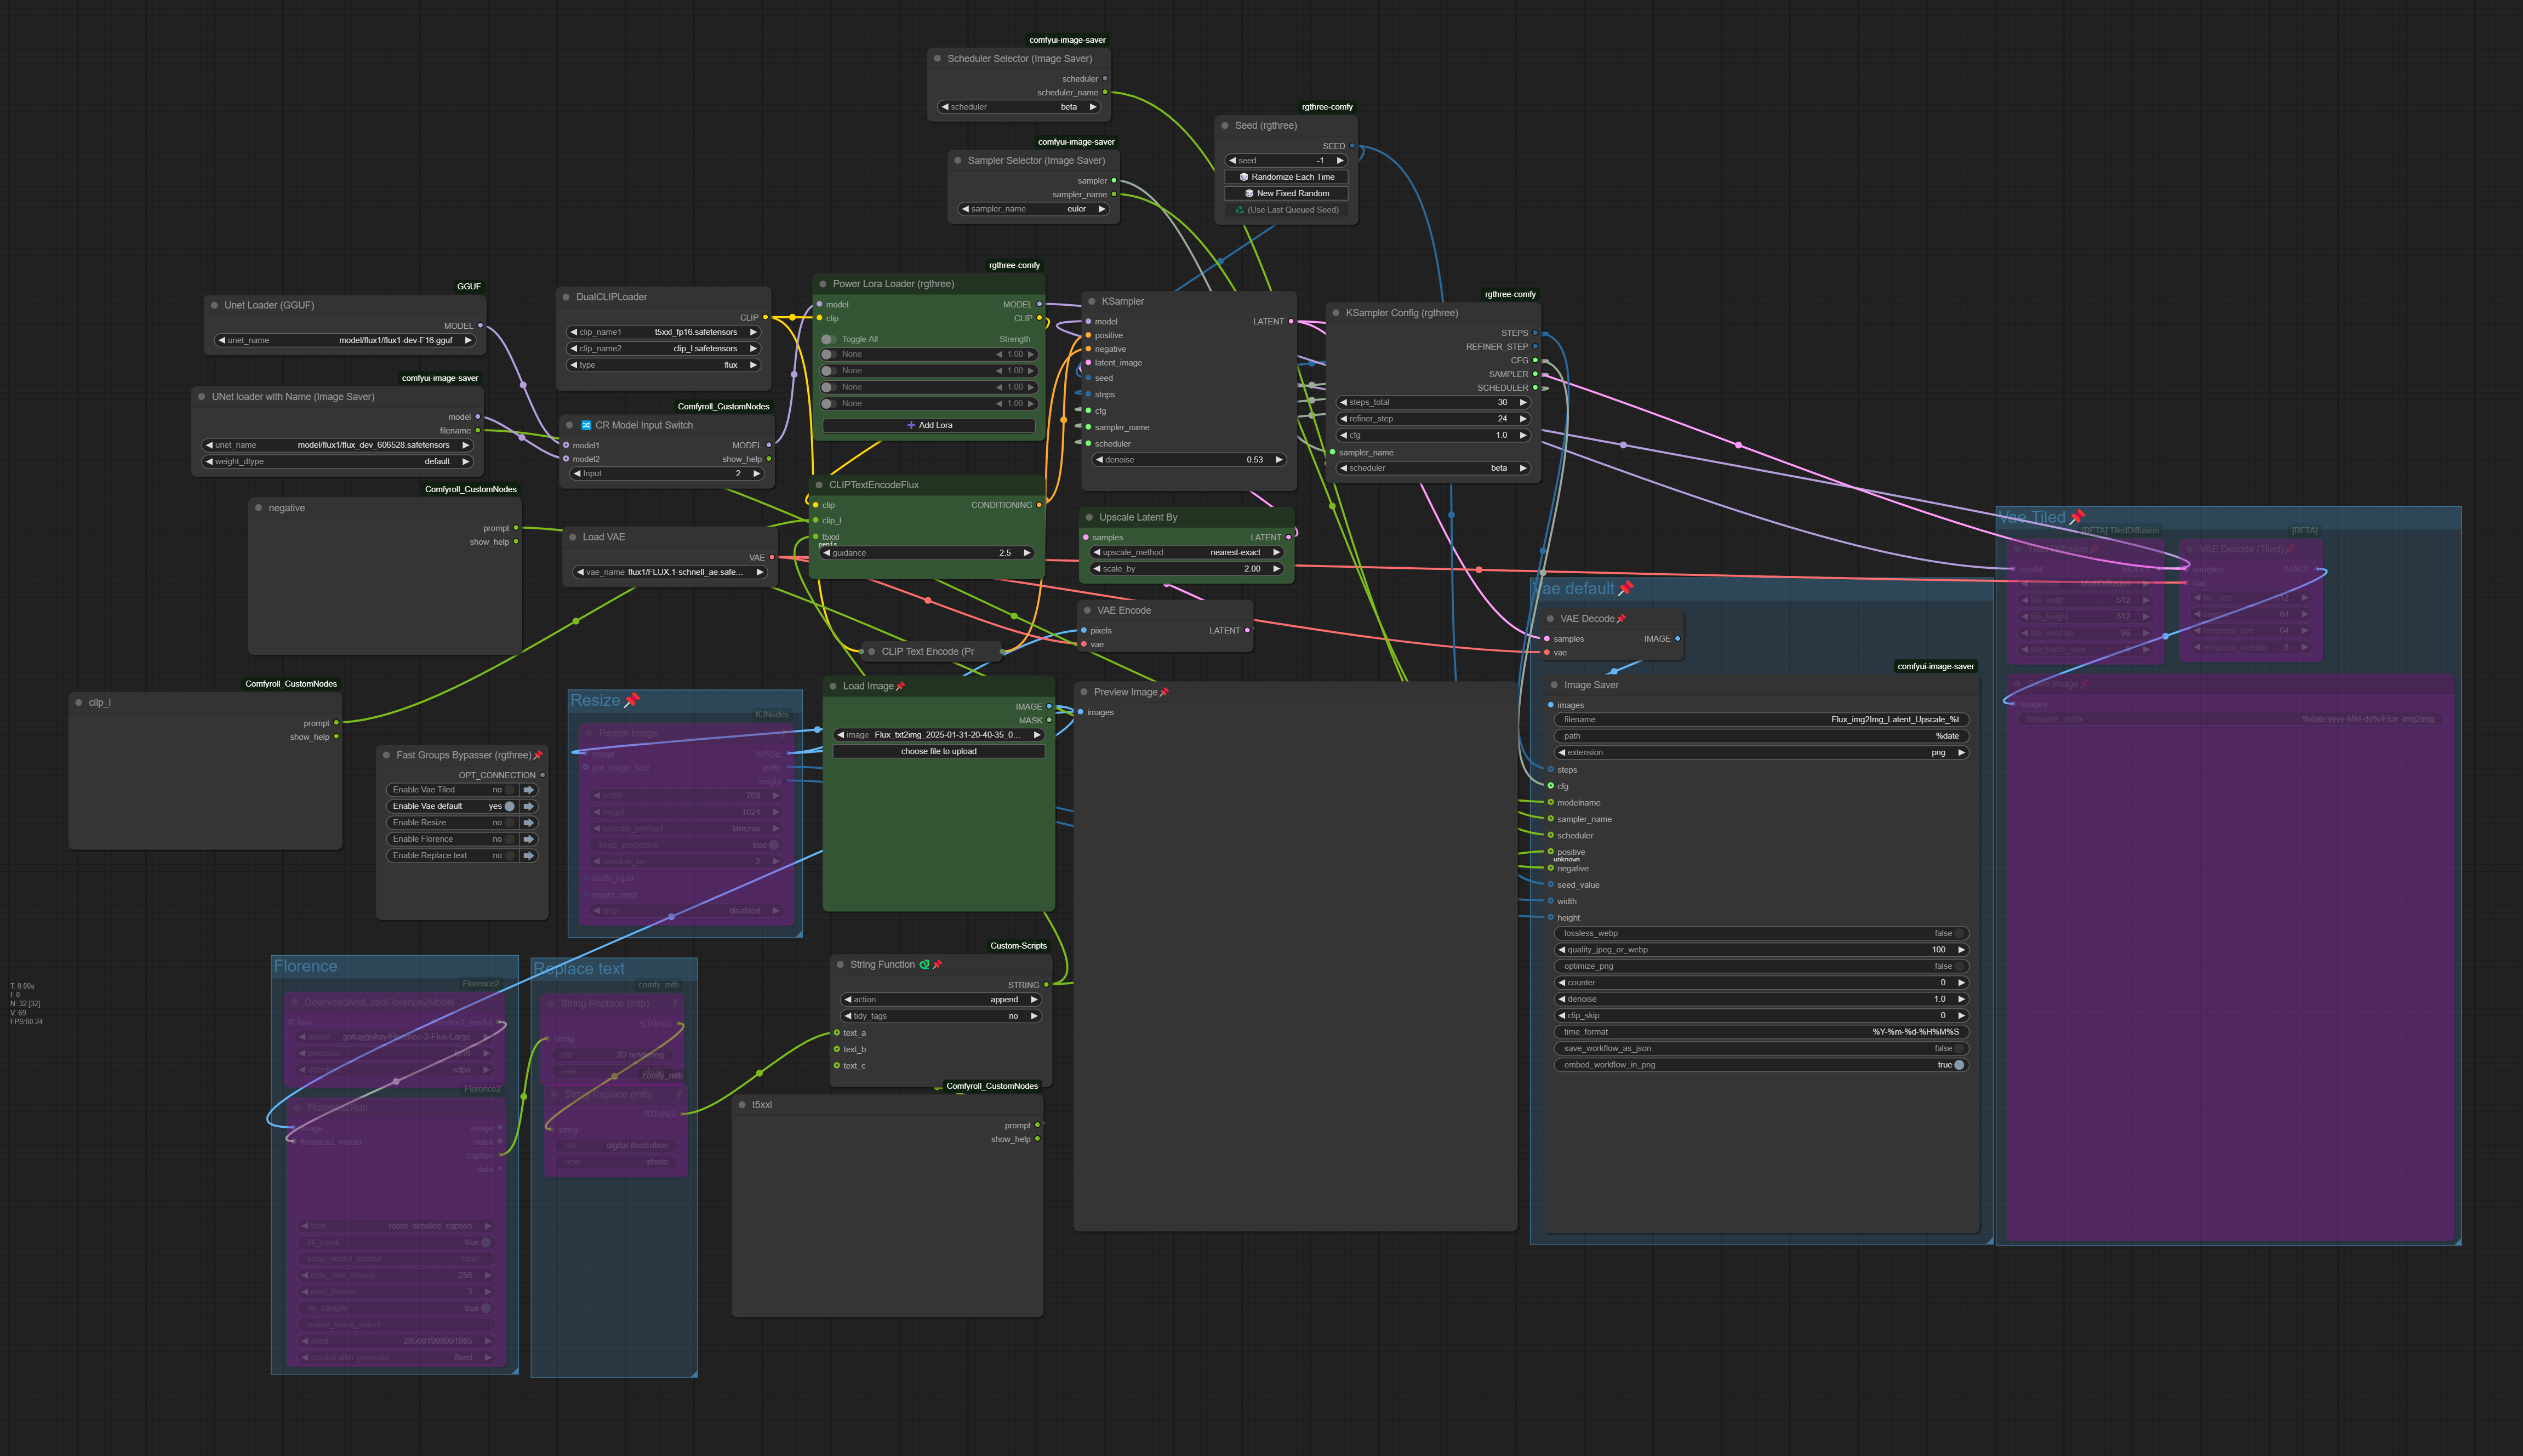The height and width of the screenshot is (1456, 2523).
Task: Toggle Enable Vae default switch off
Action: (x=509, y=806)
